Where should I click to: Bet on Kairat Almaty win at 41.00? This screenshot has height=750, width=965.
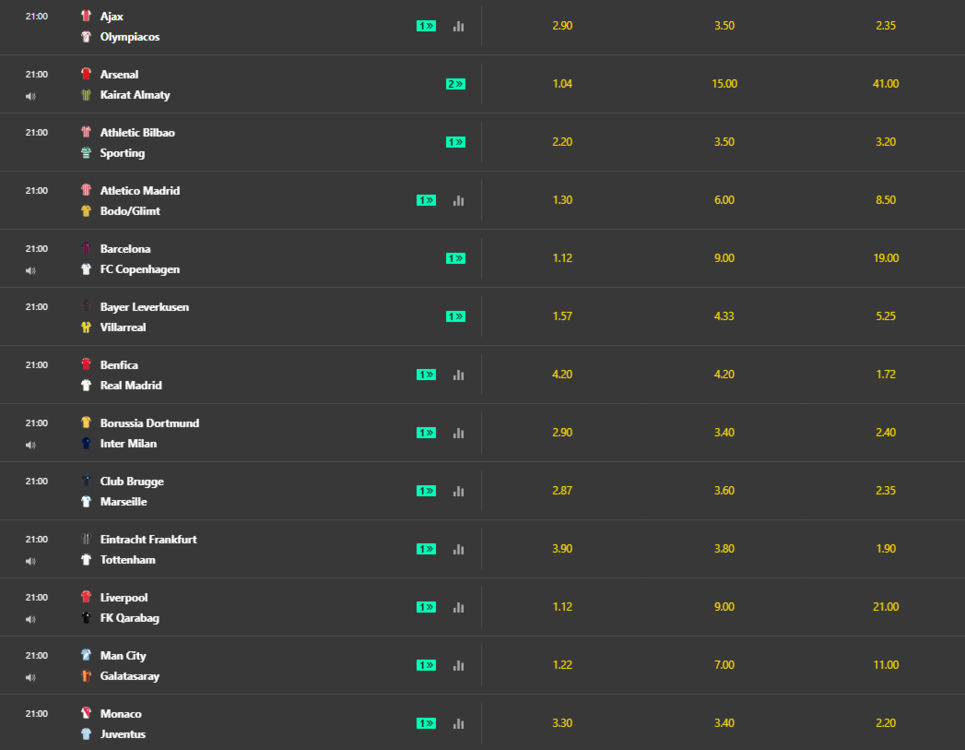(885, 84)
